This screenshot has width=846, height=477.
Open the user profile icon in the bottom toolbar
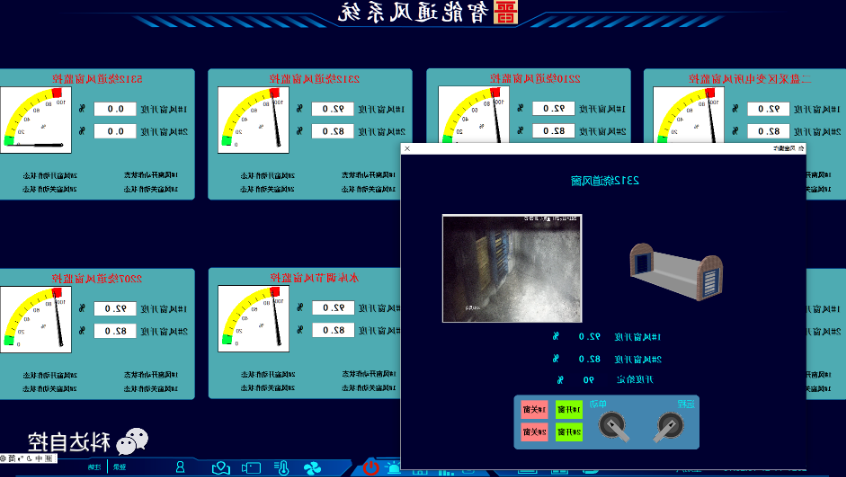point(180,467)
